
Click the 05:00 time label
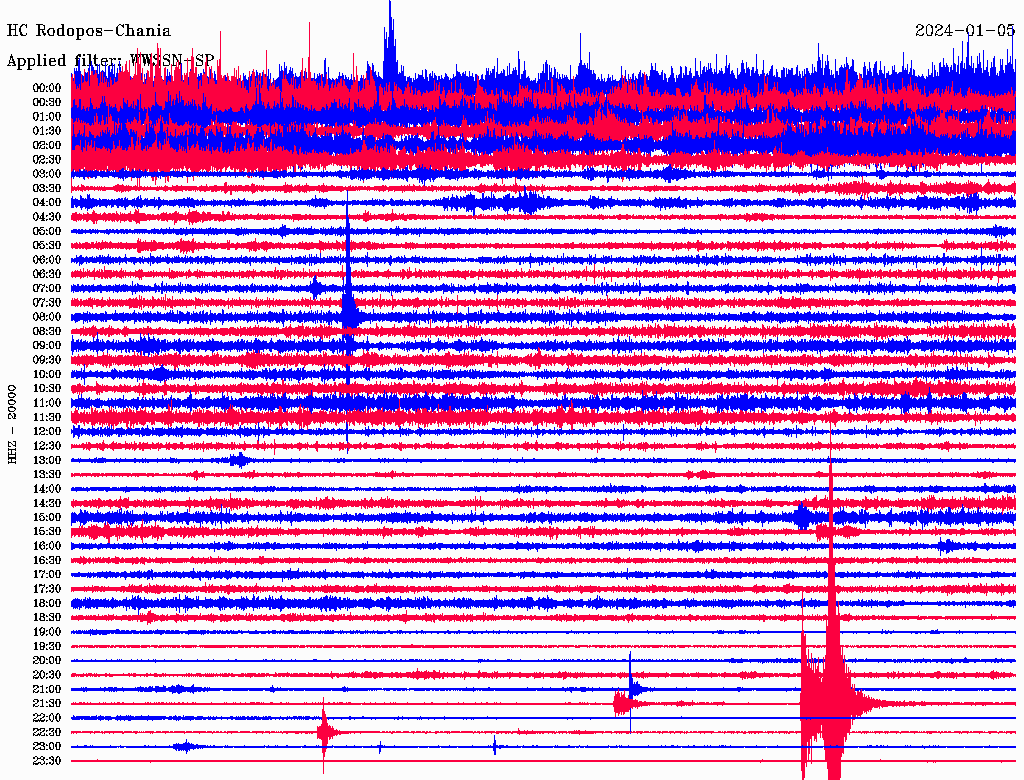pyautogui.click(x=47, y=231)
